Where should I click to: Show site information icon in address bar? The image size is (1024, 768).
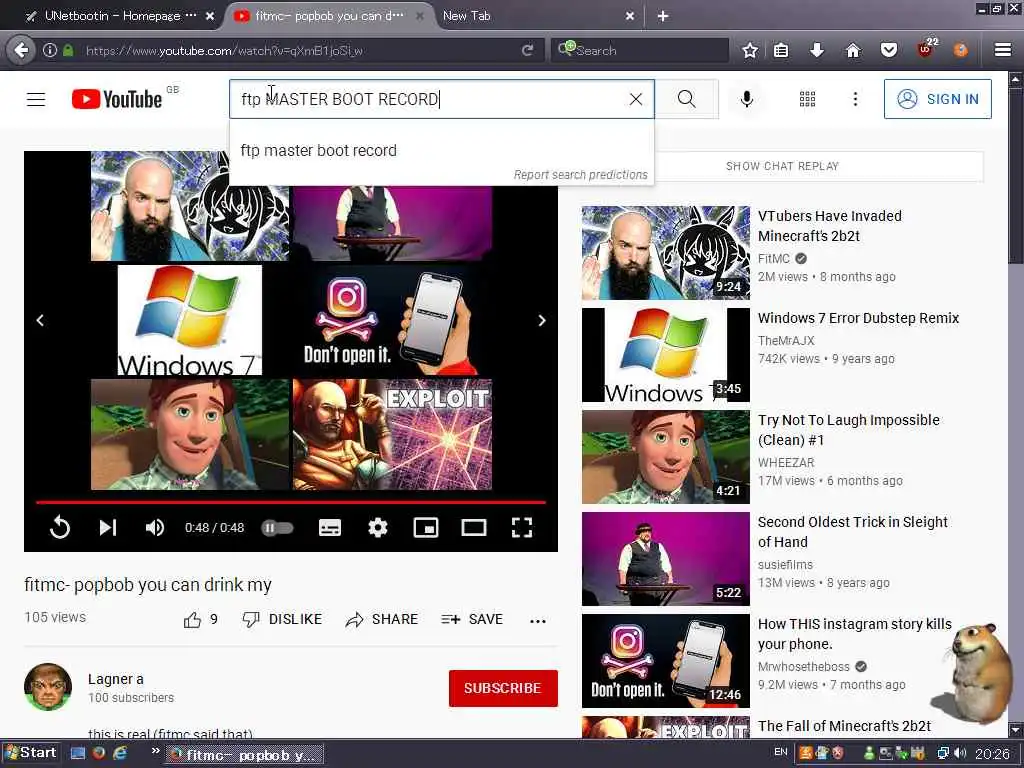pos(50,50)
